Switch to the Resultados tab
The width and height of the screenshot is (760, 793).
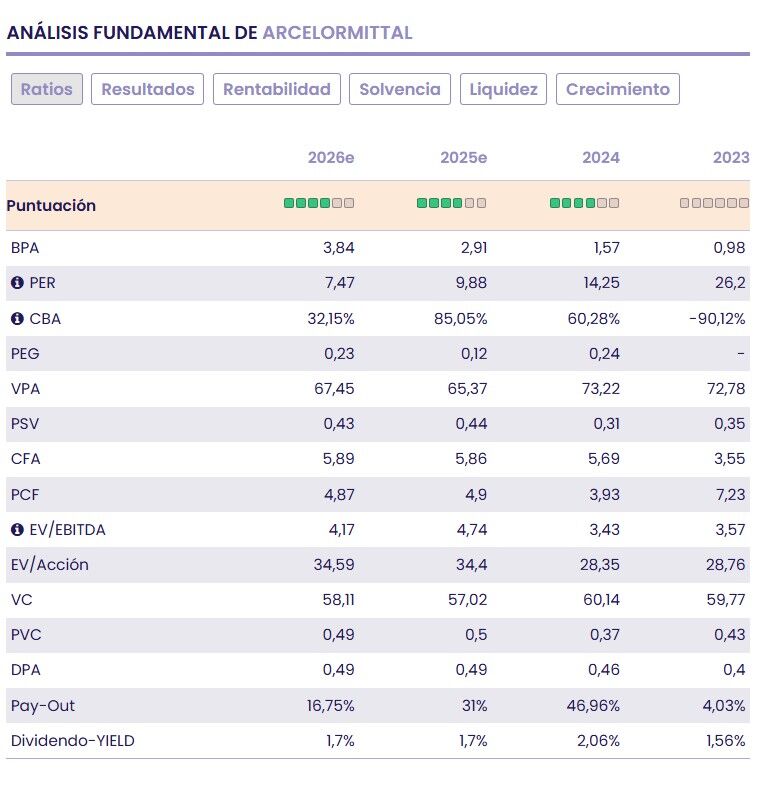click(x=148, y=89)
